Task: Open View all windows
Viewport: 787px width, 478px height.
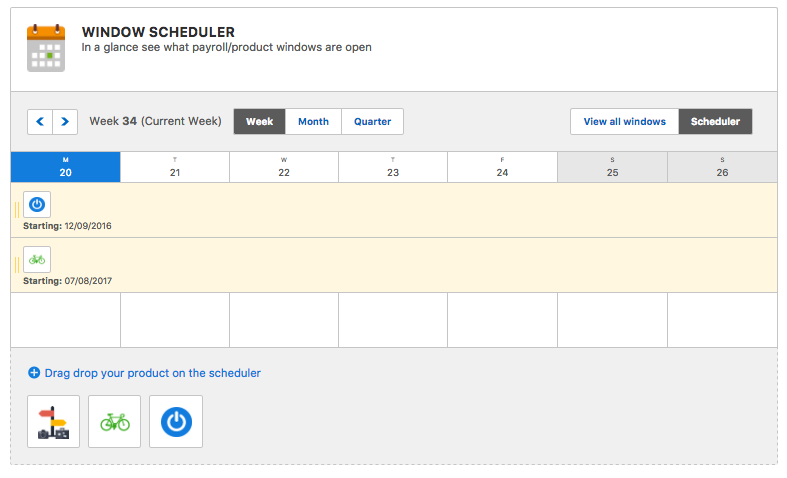Action: 624,122
